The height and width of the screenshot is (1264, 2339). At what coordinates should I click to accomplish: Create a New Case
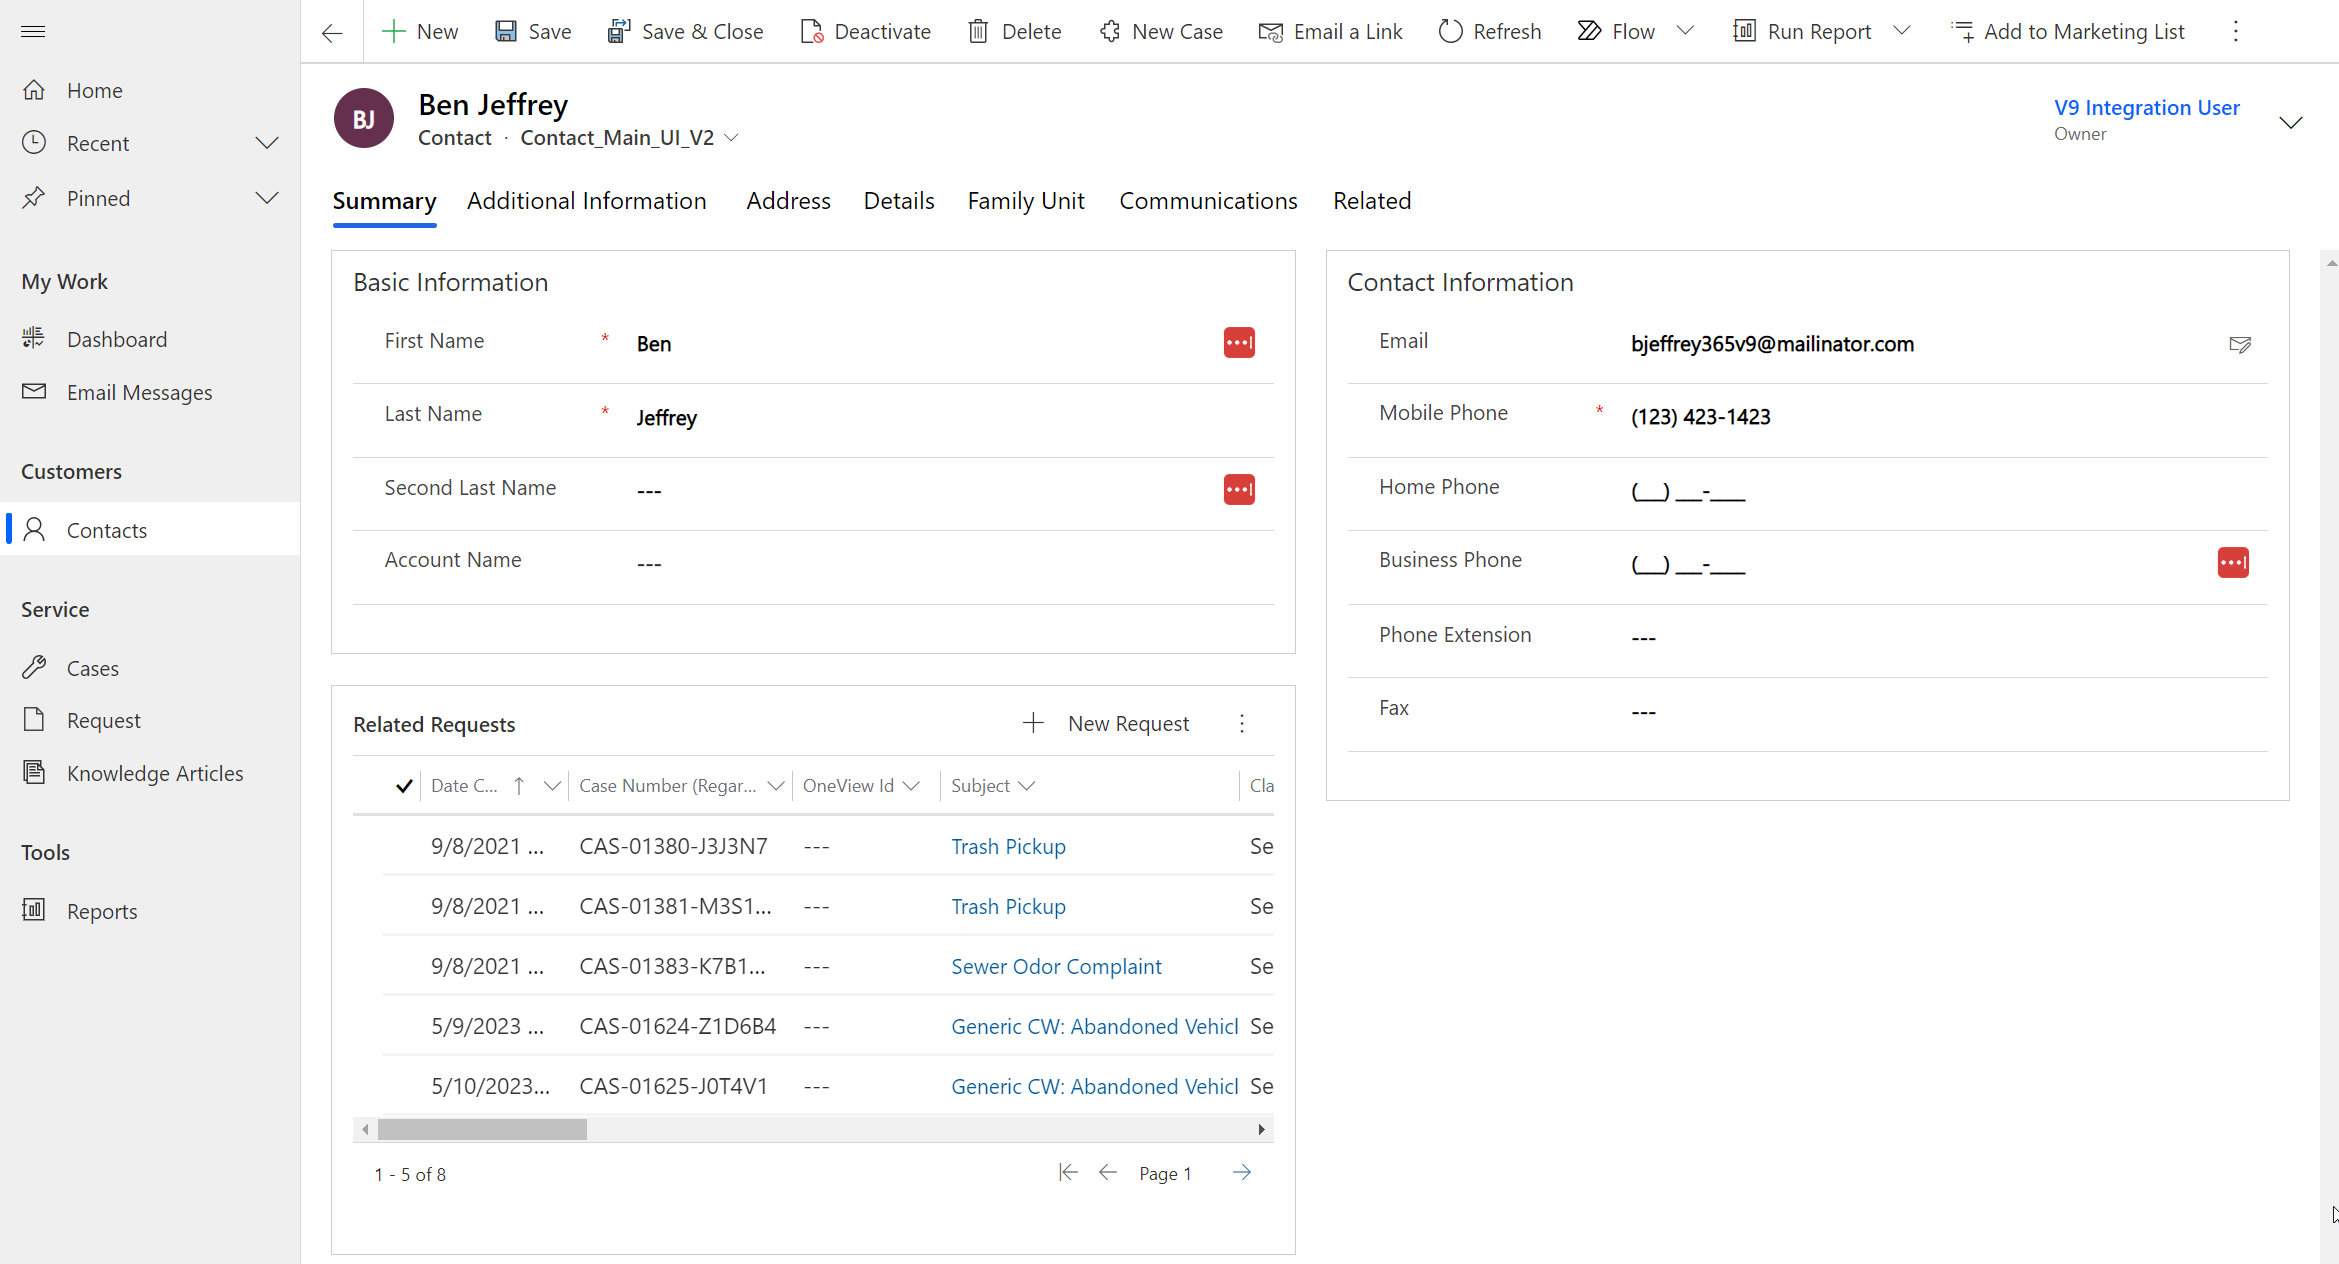click(x=1160, y=31)
